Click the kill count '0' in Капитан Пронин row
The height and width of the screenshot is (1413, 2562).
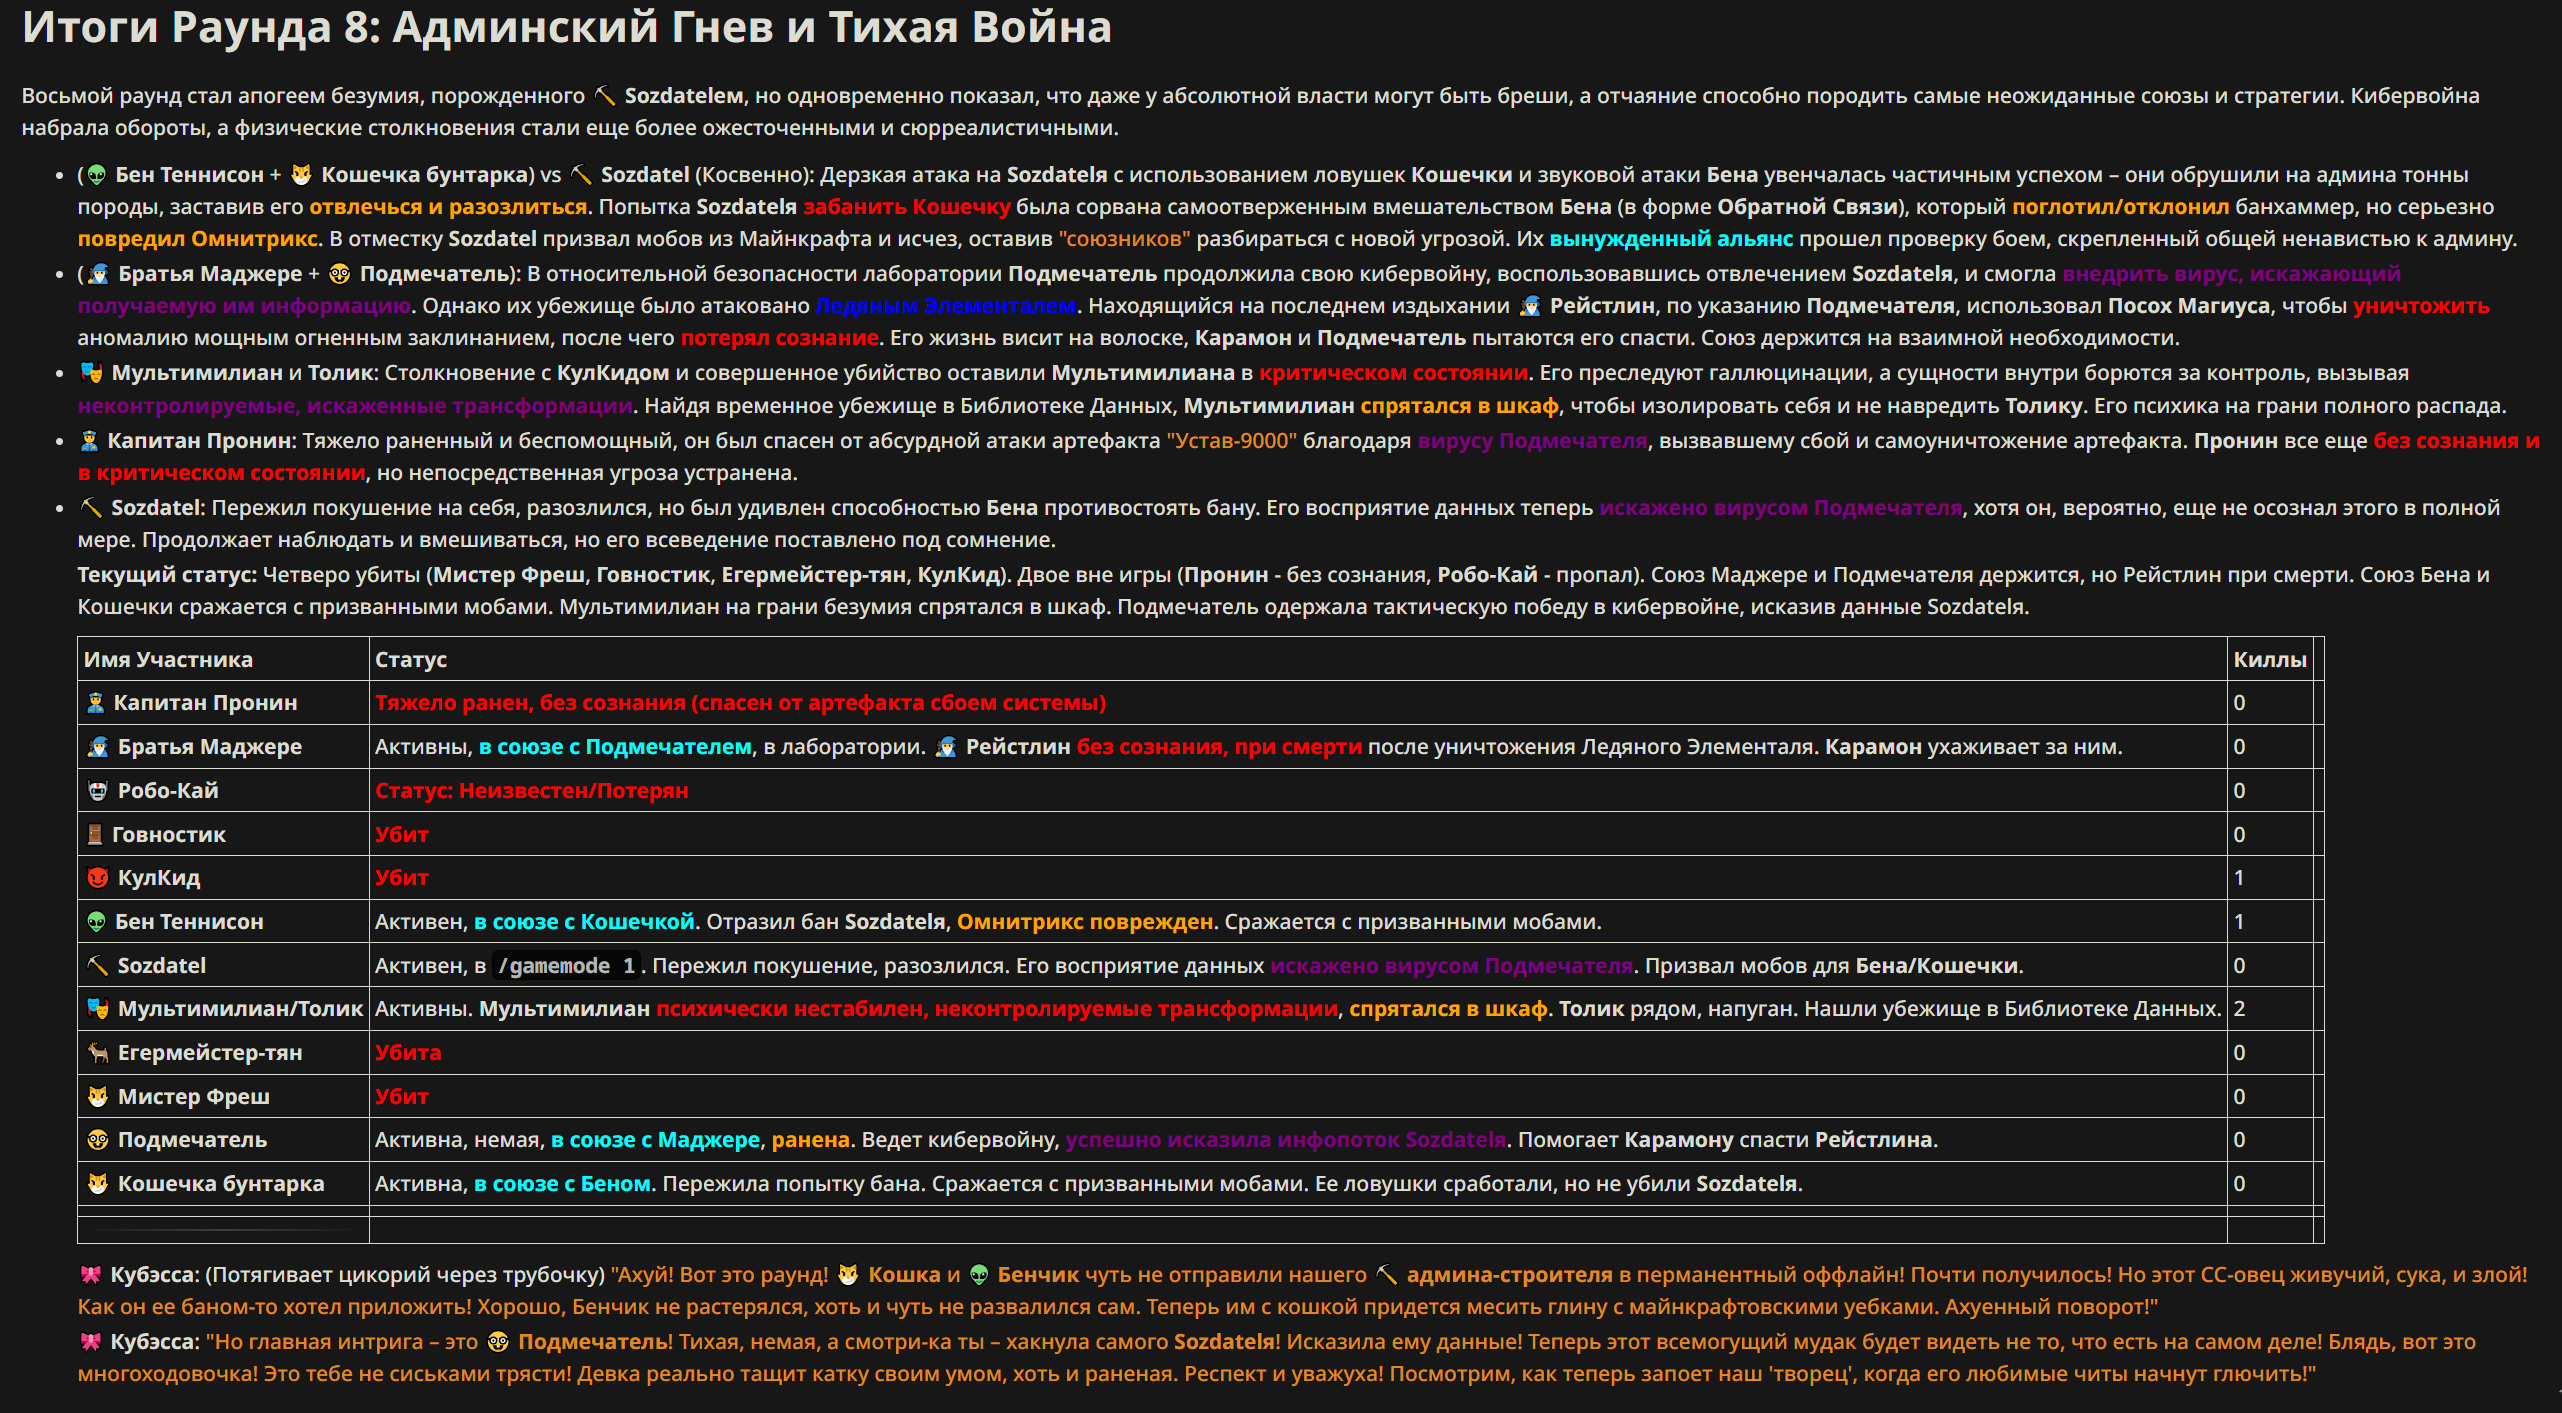click(x=2240, y=703)
